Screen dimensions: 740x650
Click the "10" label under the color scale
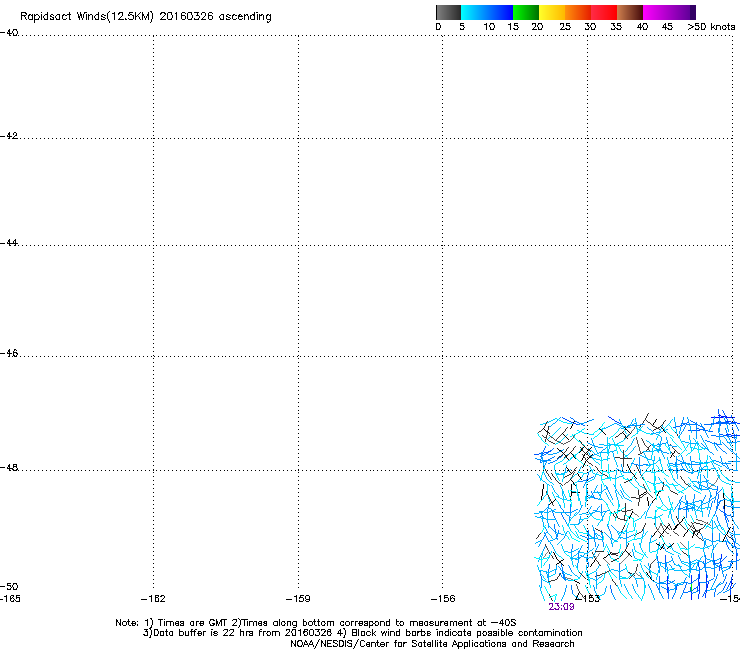[x=489, y=27]
